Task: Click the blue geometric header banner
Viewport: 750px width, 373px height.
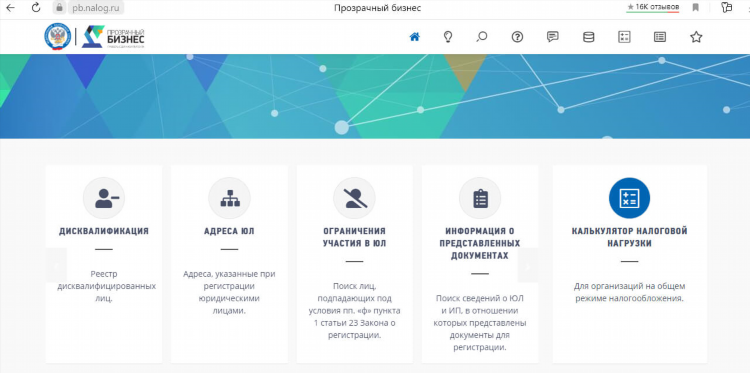Action: 375,96
